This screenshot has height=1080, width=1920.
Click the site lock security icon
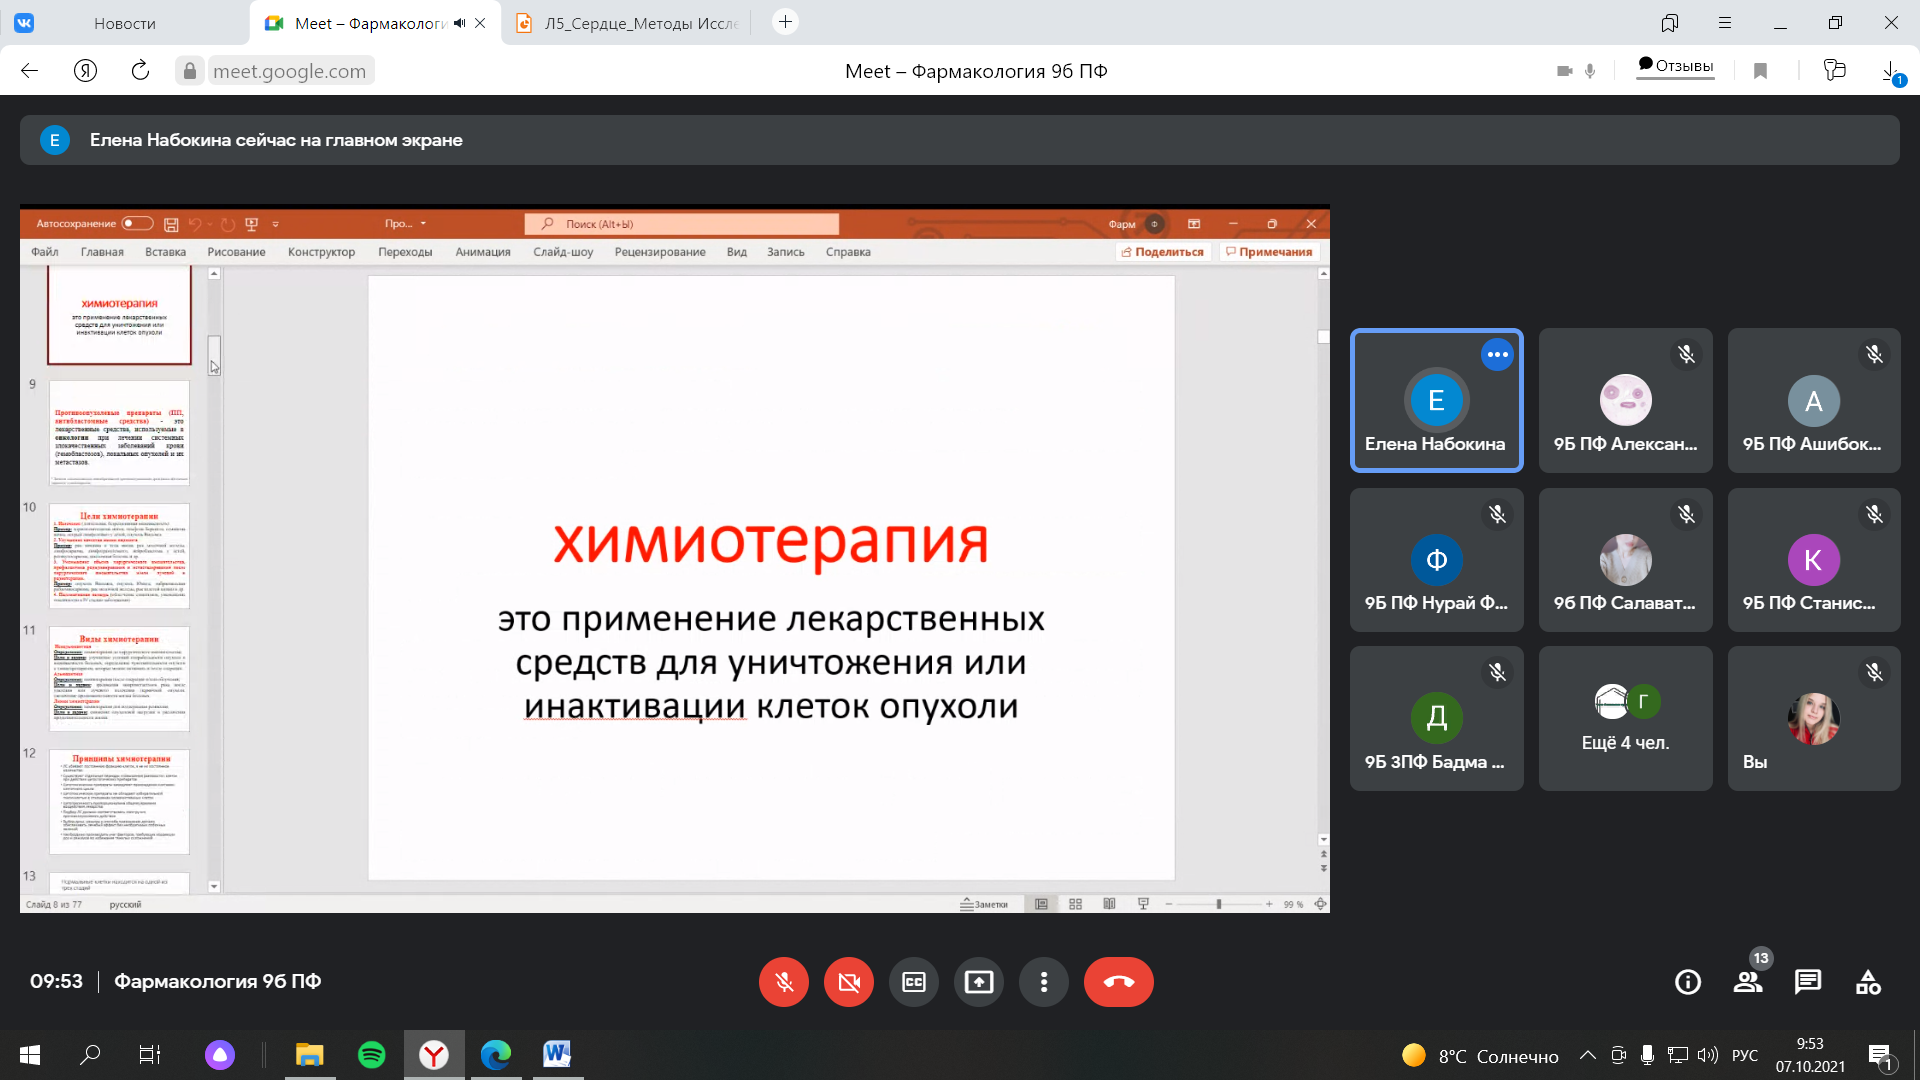point(189,70)
